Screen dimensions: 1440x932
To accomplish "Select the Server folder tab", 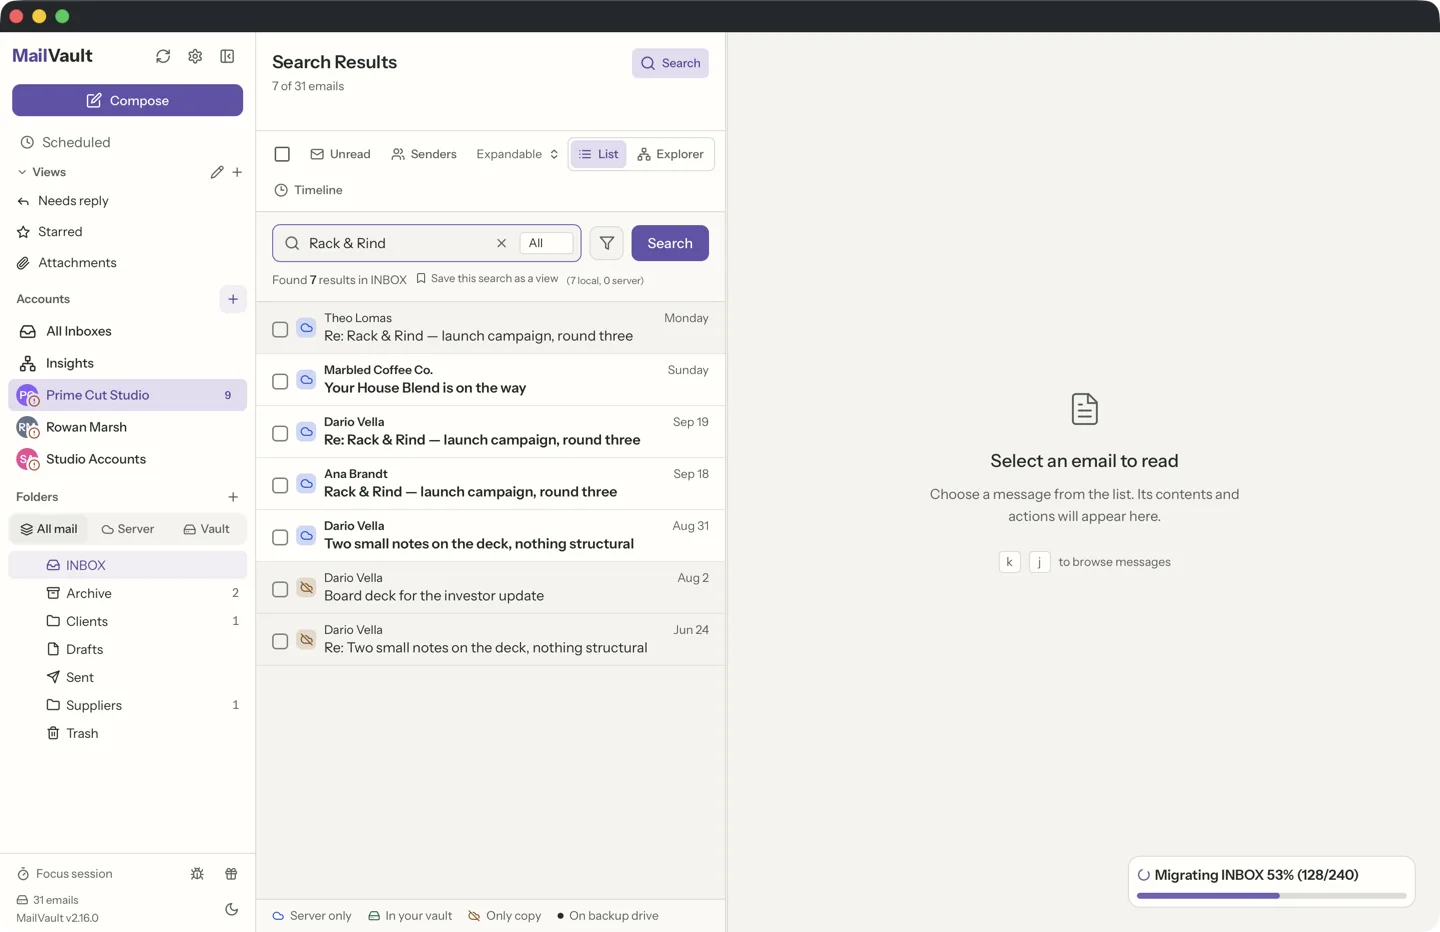I will tap(128, 529).
